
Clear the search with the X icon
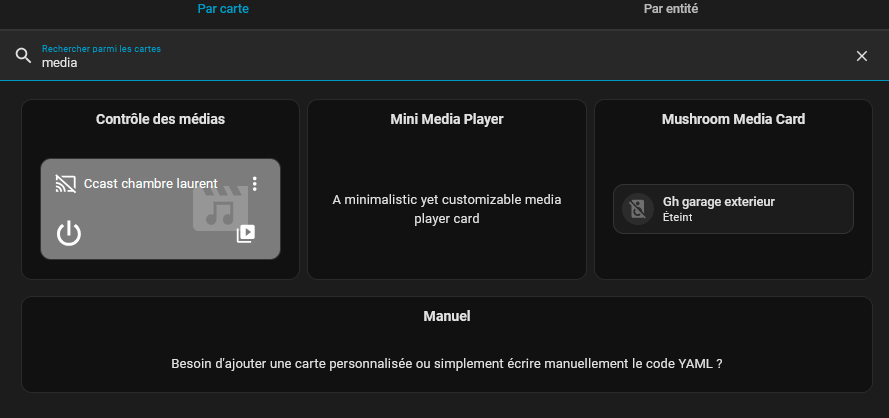(861, 56)
